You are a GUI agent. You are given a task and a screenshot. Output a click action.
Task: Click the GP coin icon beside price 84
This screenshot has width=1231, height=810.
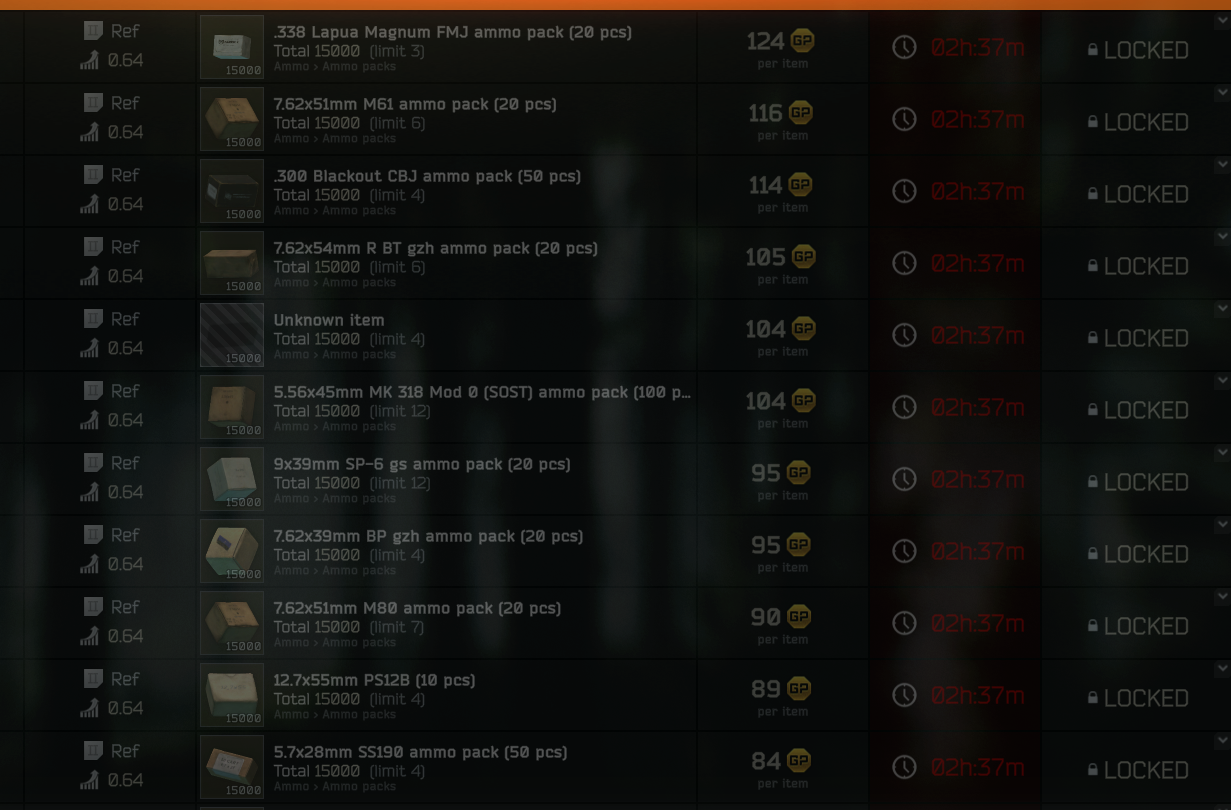click(x=799, y=760)
